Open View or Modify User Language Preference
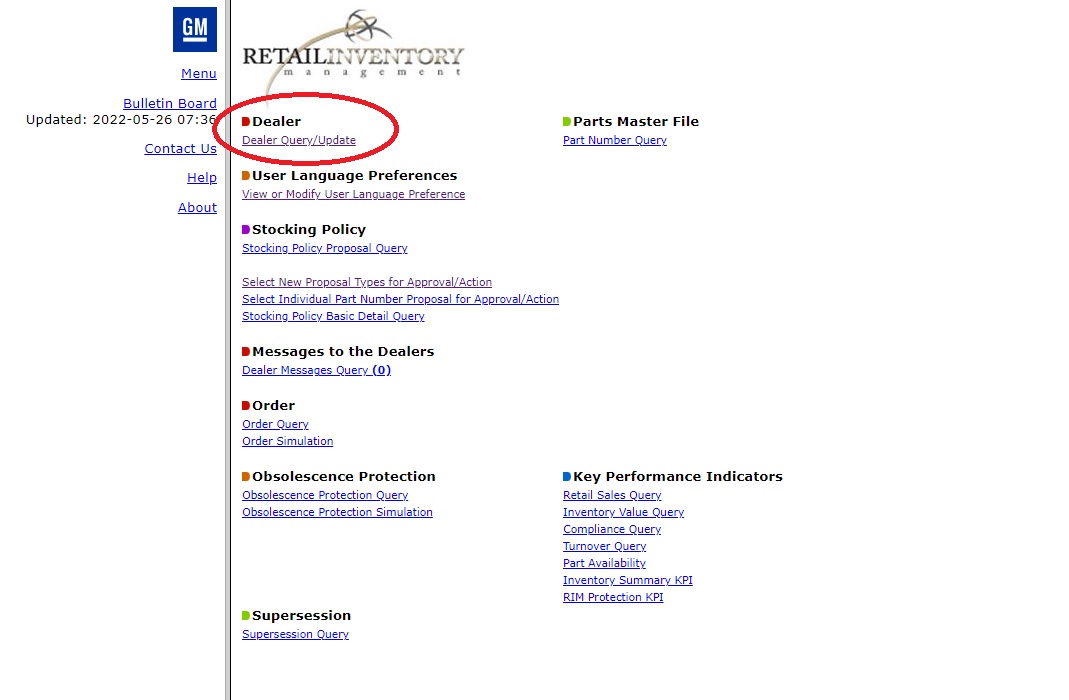1069x700 pixels. click(354, 194)
